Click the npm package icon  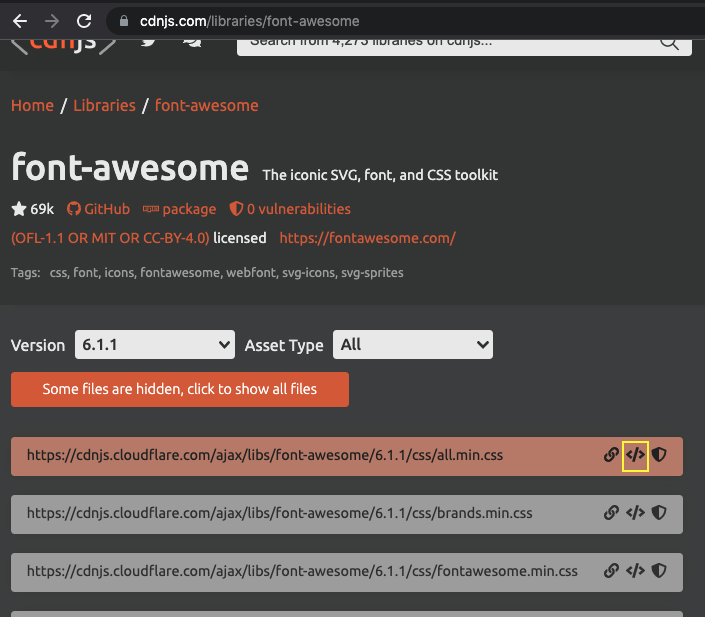151,209
